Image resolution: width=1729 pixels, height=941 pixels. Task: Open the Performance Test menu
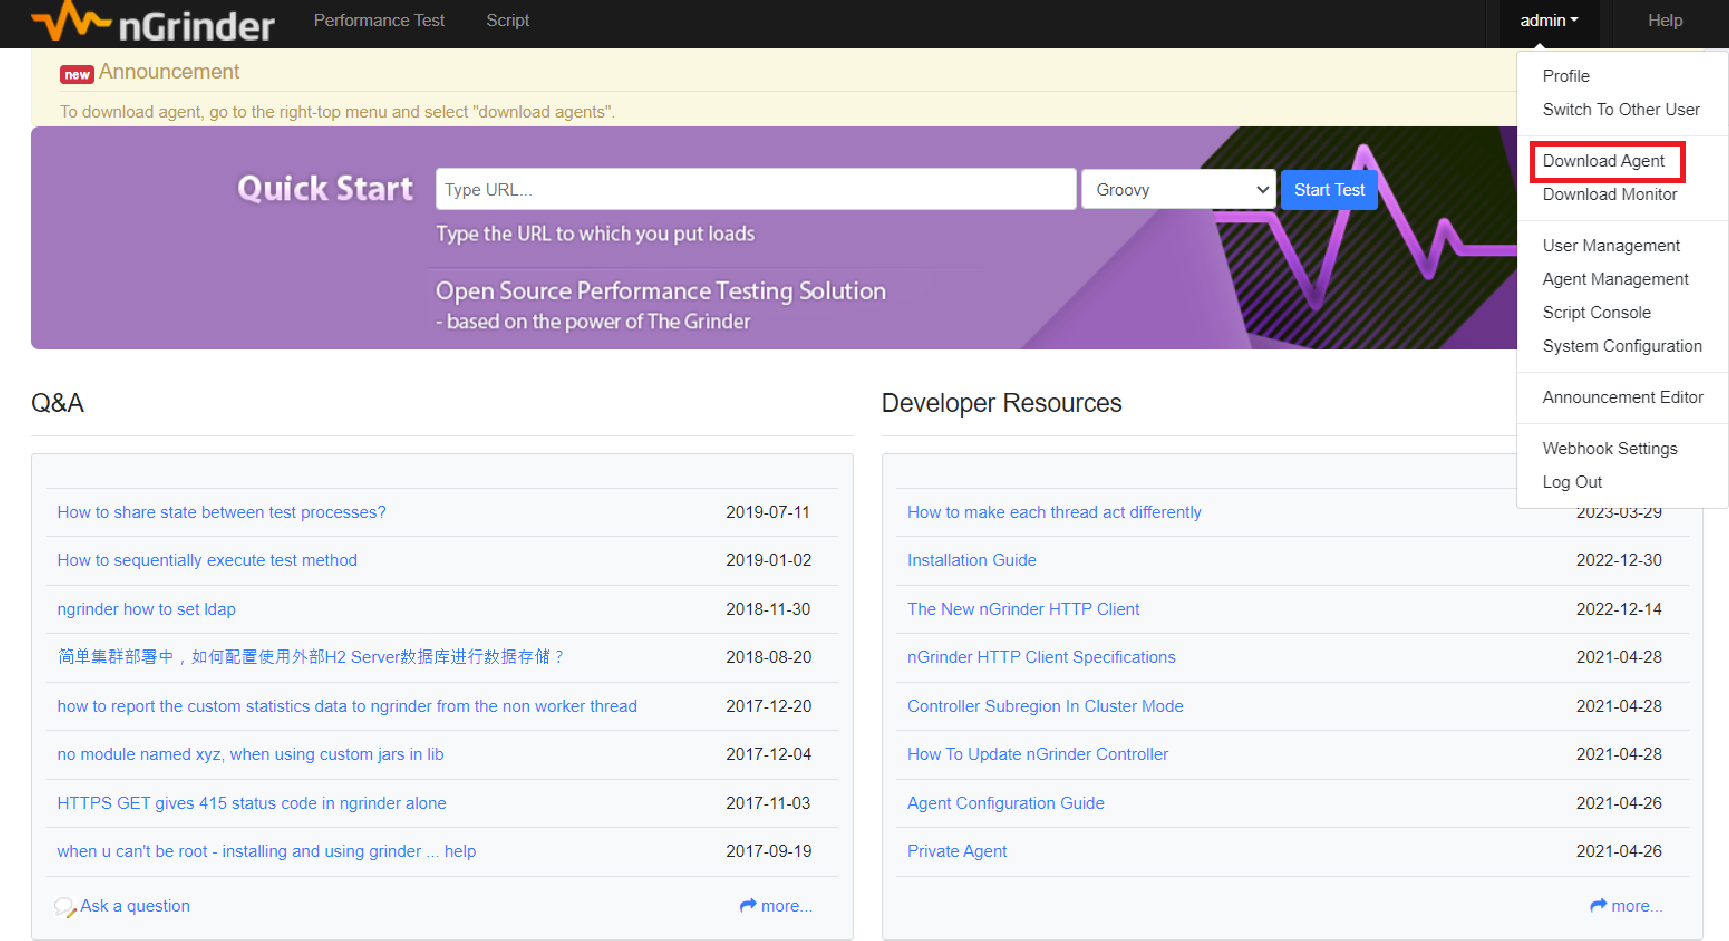coord(379,20)
